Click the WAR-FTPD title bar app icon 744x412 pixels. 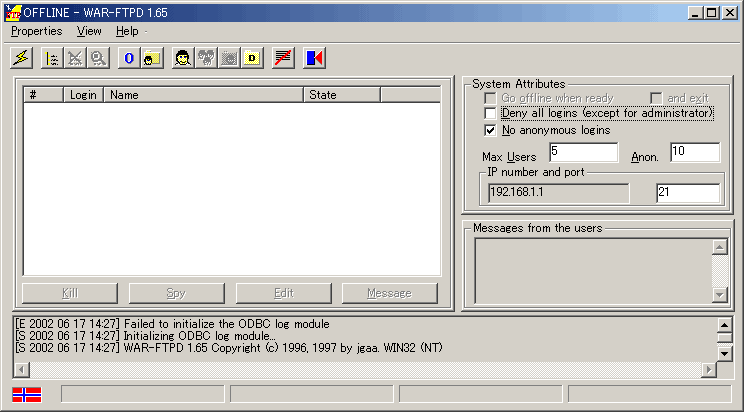click(13, 13)
